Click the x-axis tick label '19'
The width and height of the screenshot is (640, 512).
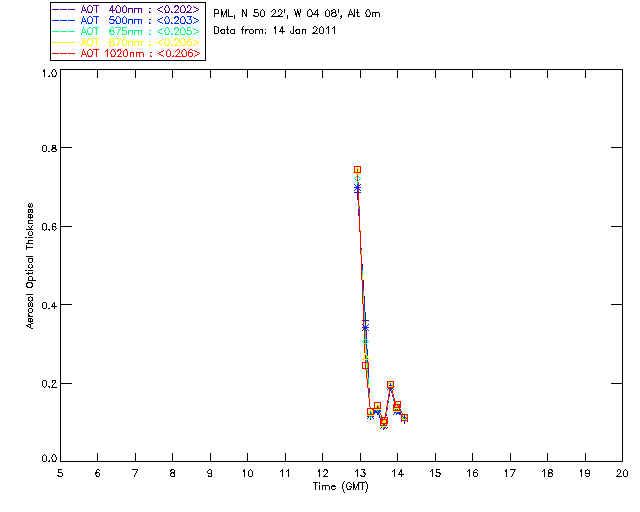click(x=585, y=473)
